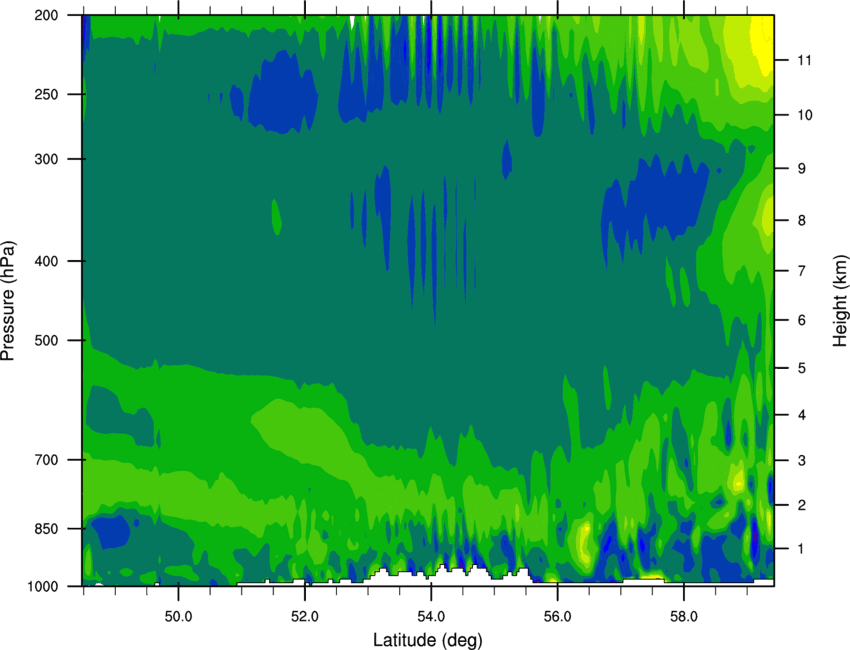Image resolution: width=850 pixels, height=650 pixels.
Task: Click the 50.0 latitude tick label
Action: tap(178, 616)
